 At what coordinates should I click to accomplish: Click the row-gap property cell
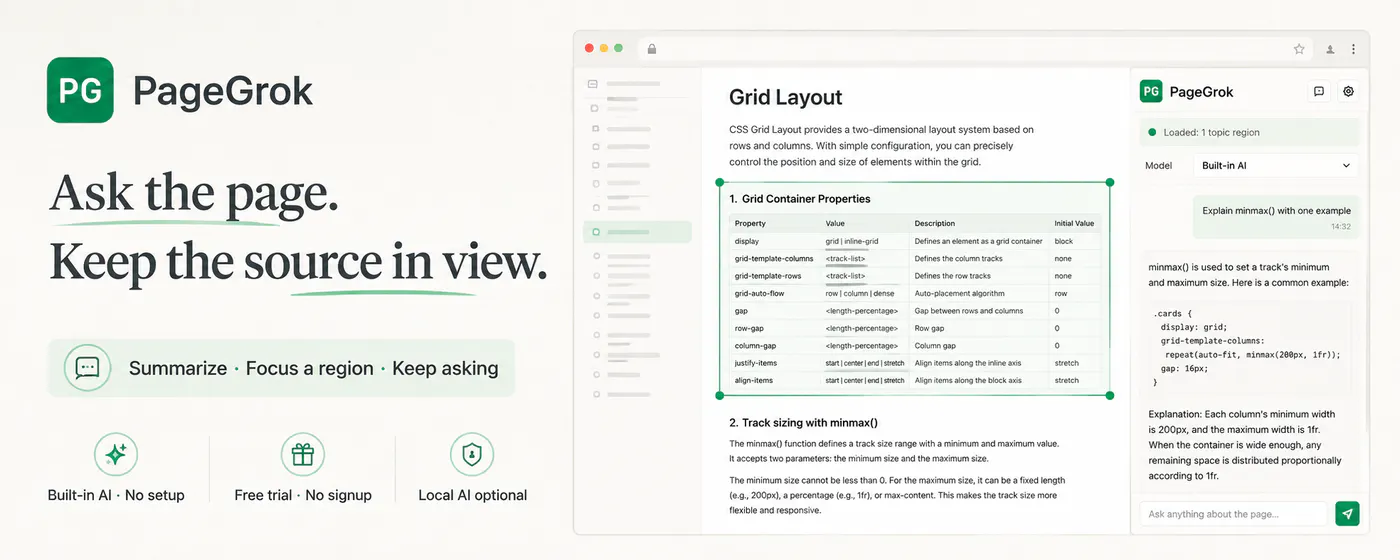(x=748, y=328)
